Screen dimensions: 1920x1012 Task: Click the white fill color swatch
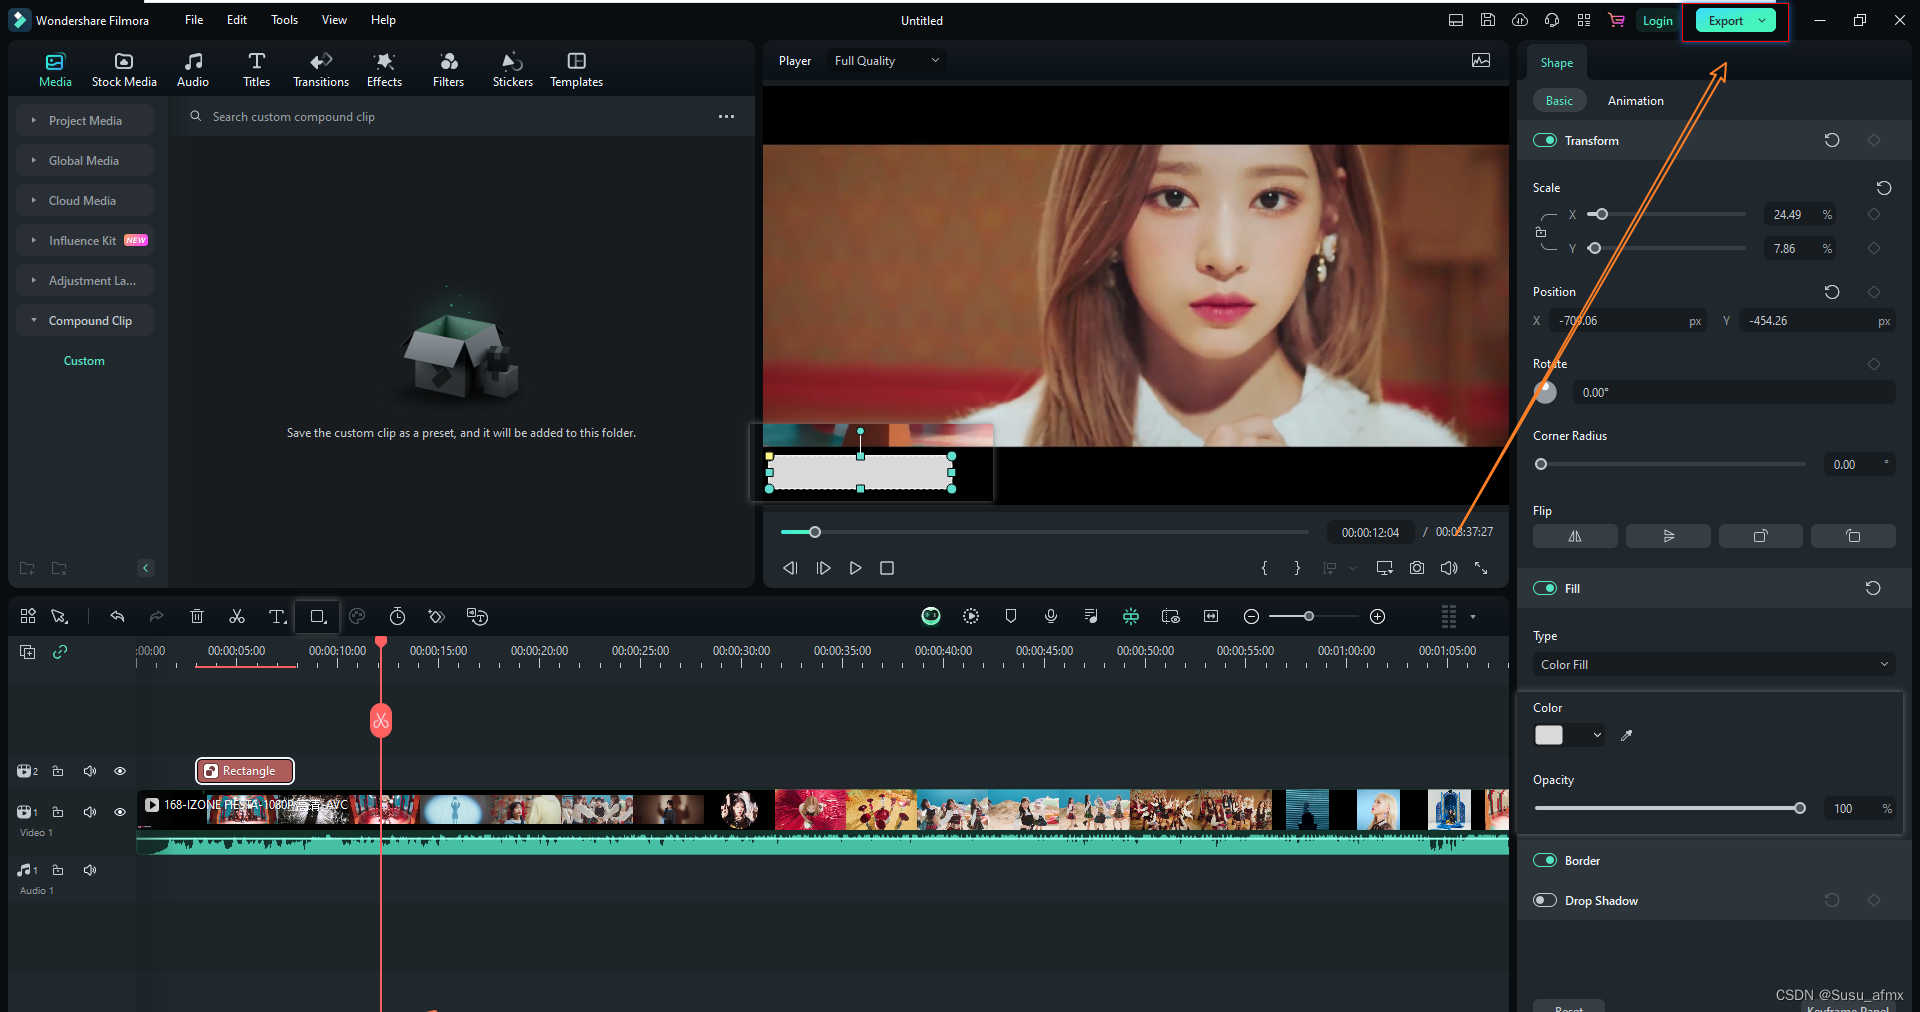(x=1549, y=736)
